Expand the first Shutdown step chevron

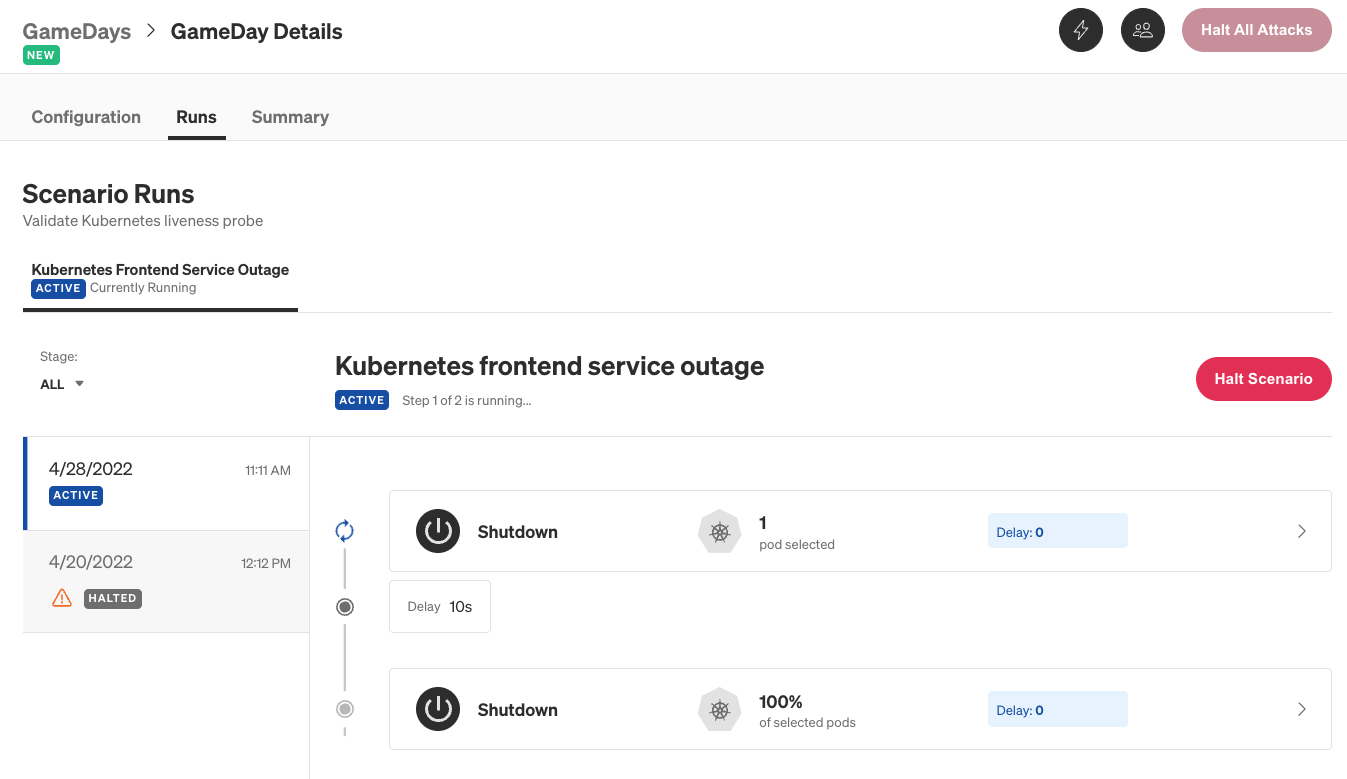tap(1301, 531)
